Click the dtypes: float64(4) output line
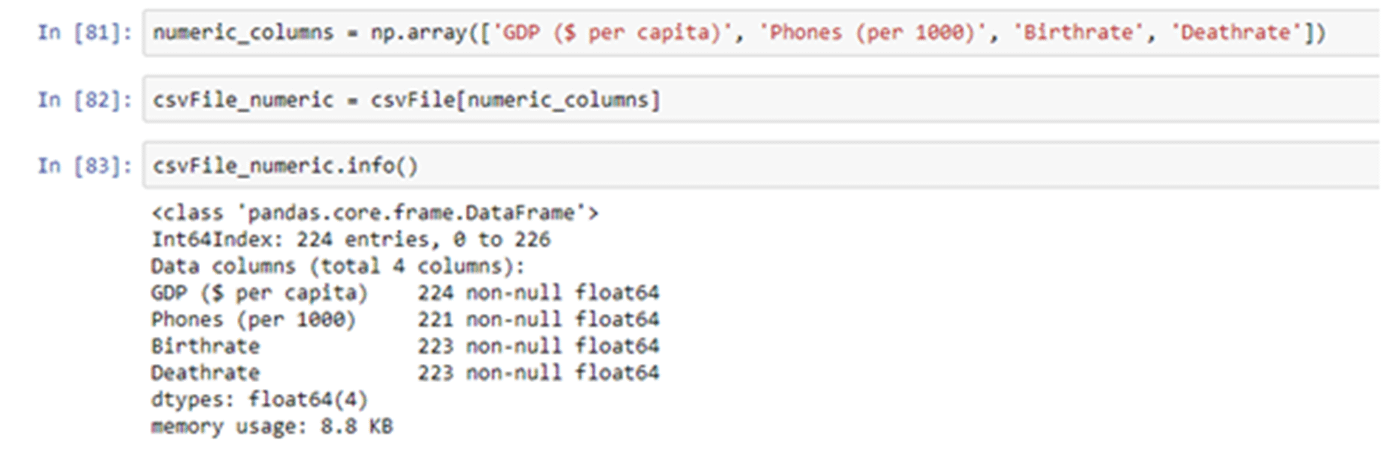The image size is (1384, 461). 259,400
